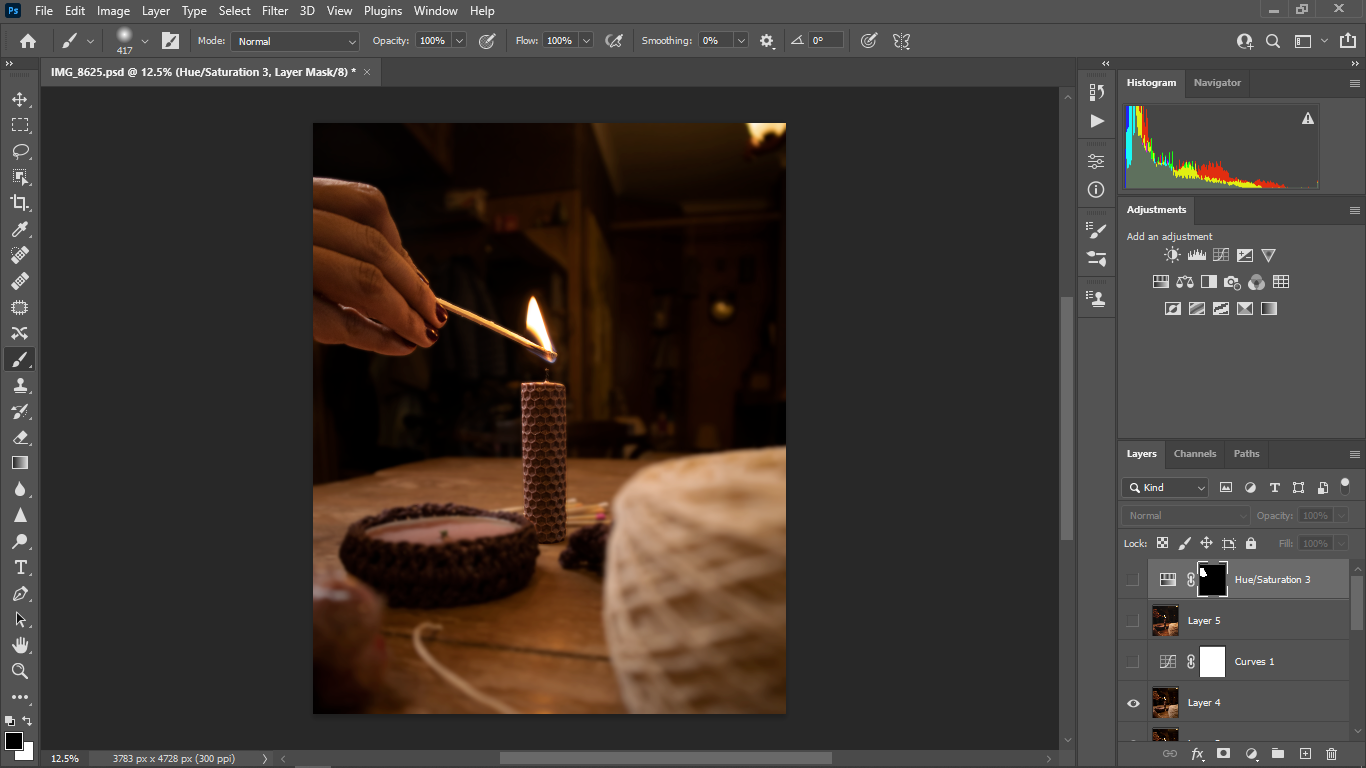Toggle layer filtering on or off
1366x768 pixels.
pos(1345,486)
